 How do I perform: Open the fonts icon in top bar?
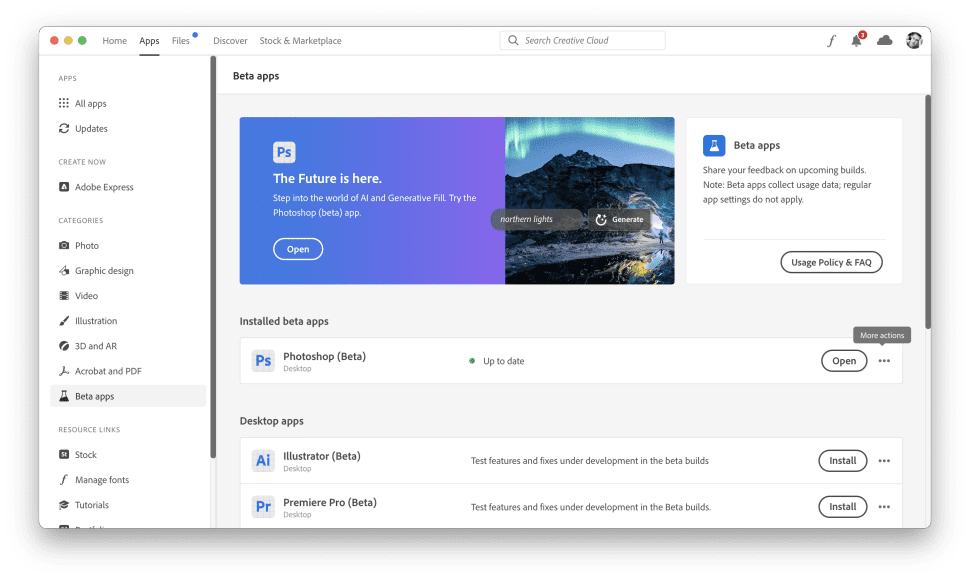coord(831,41)
